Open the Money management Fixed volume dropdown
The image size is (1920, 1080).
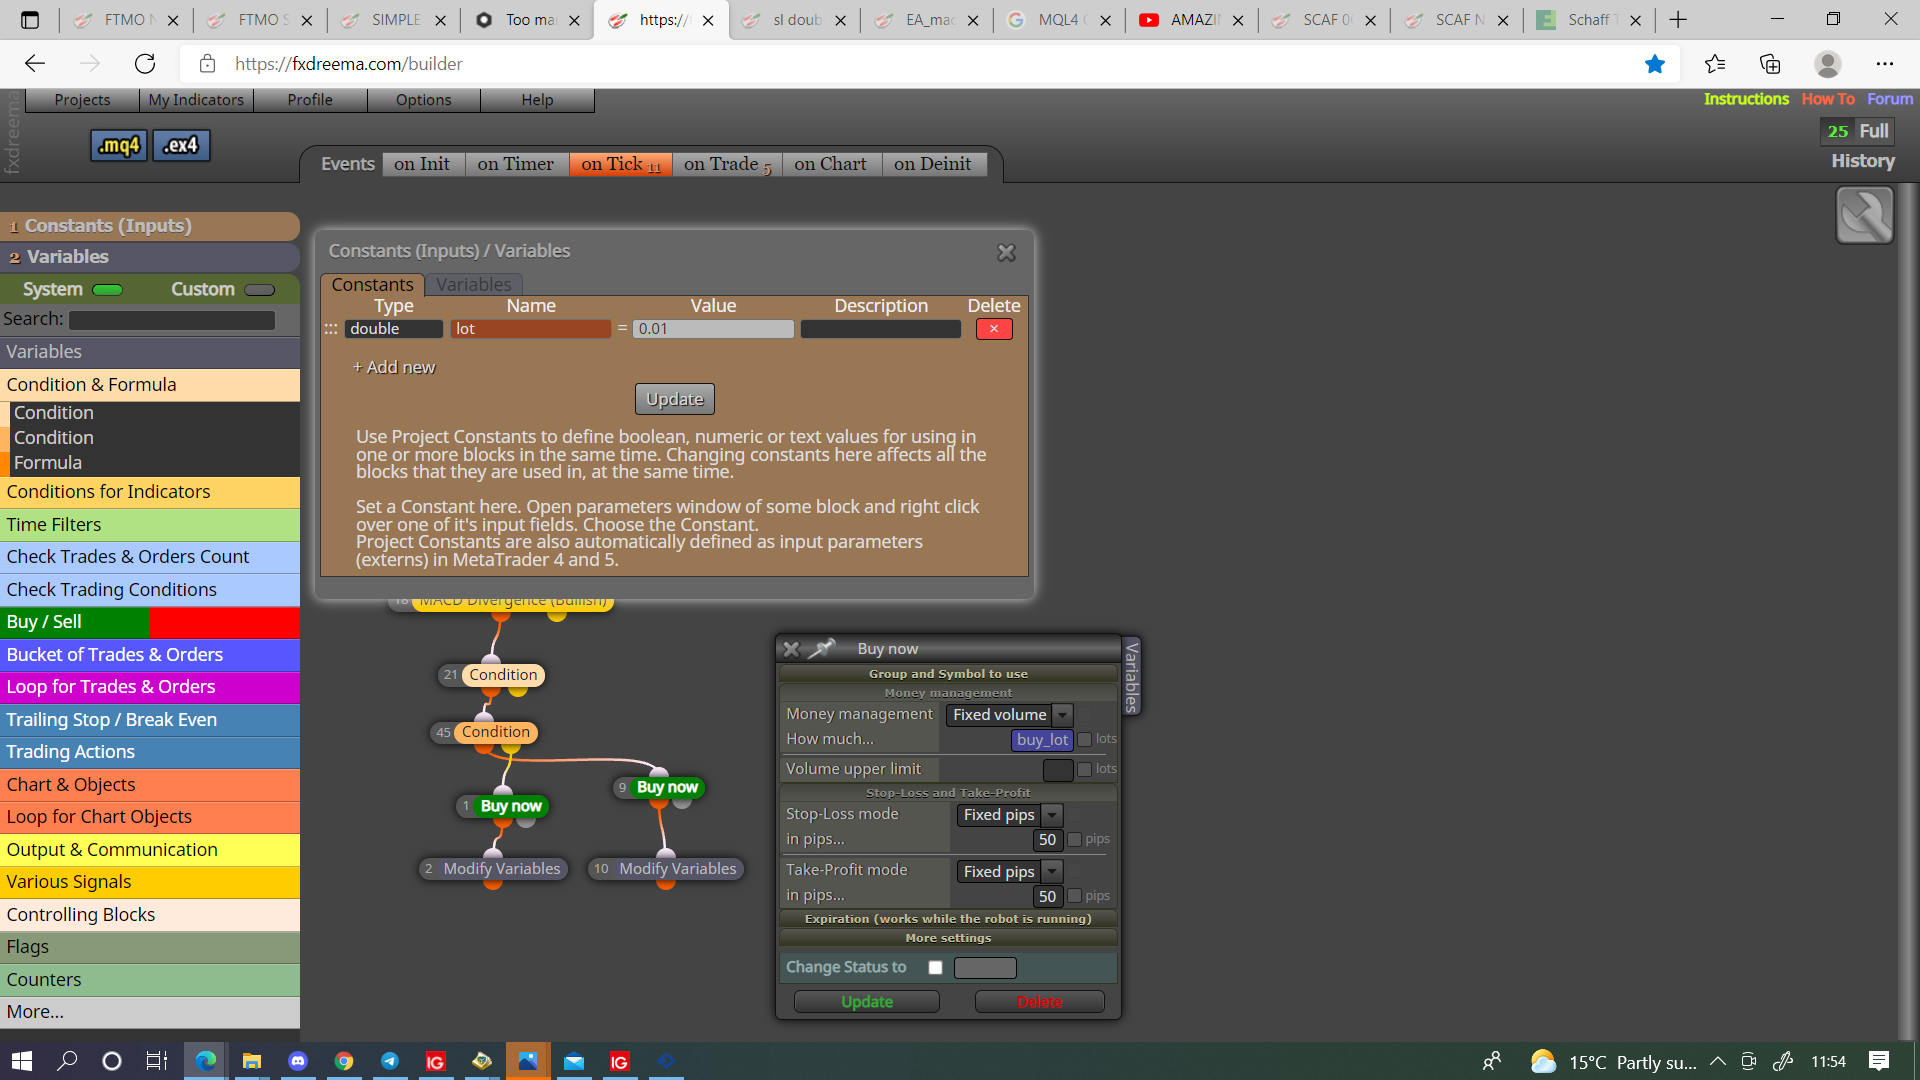click(1009, 715)
